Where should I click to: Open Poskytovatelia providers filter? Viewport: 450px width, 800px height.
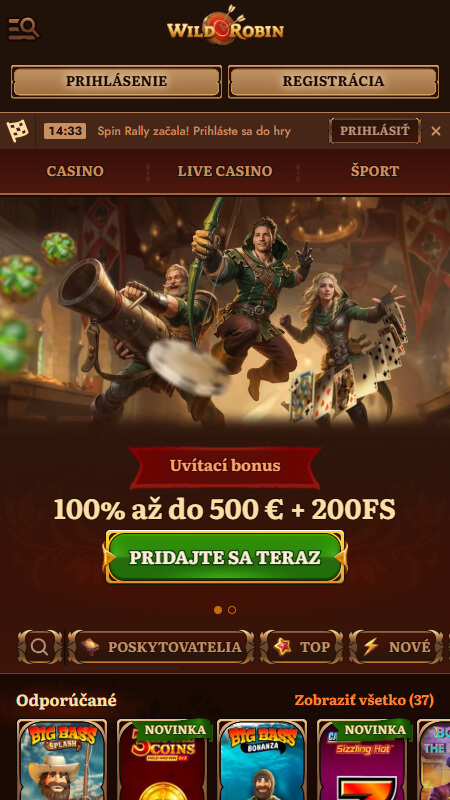tap(161, 647)
